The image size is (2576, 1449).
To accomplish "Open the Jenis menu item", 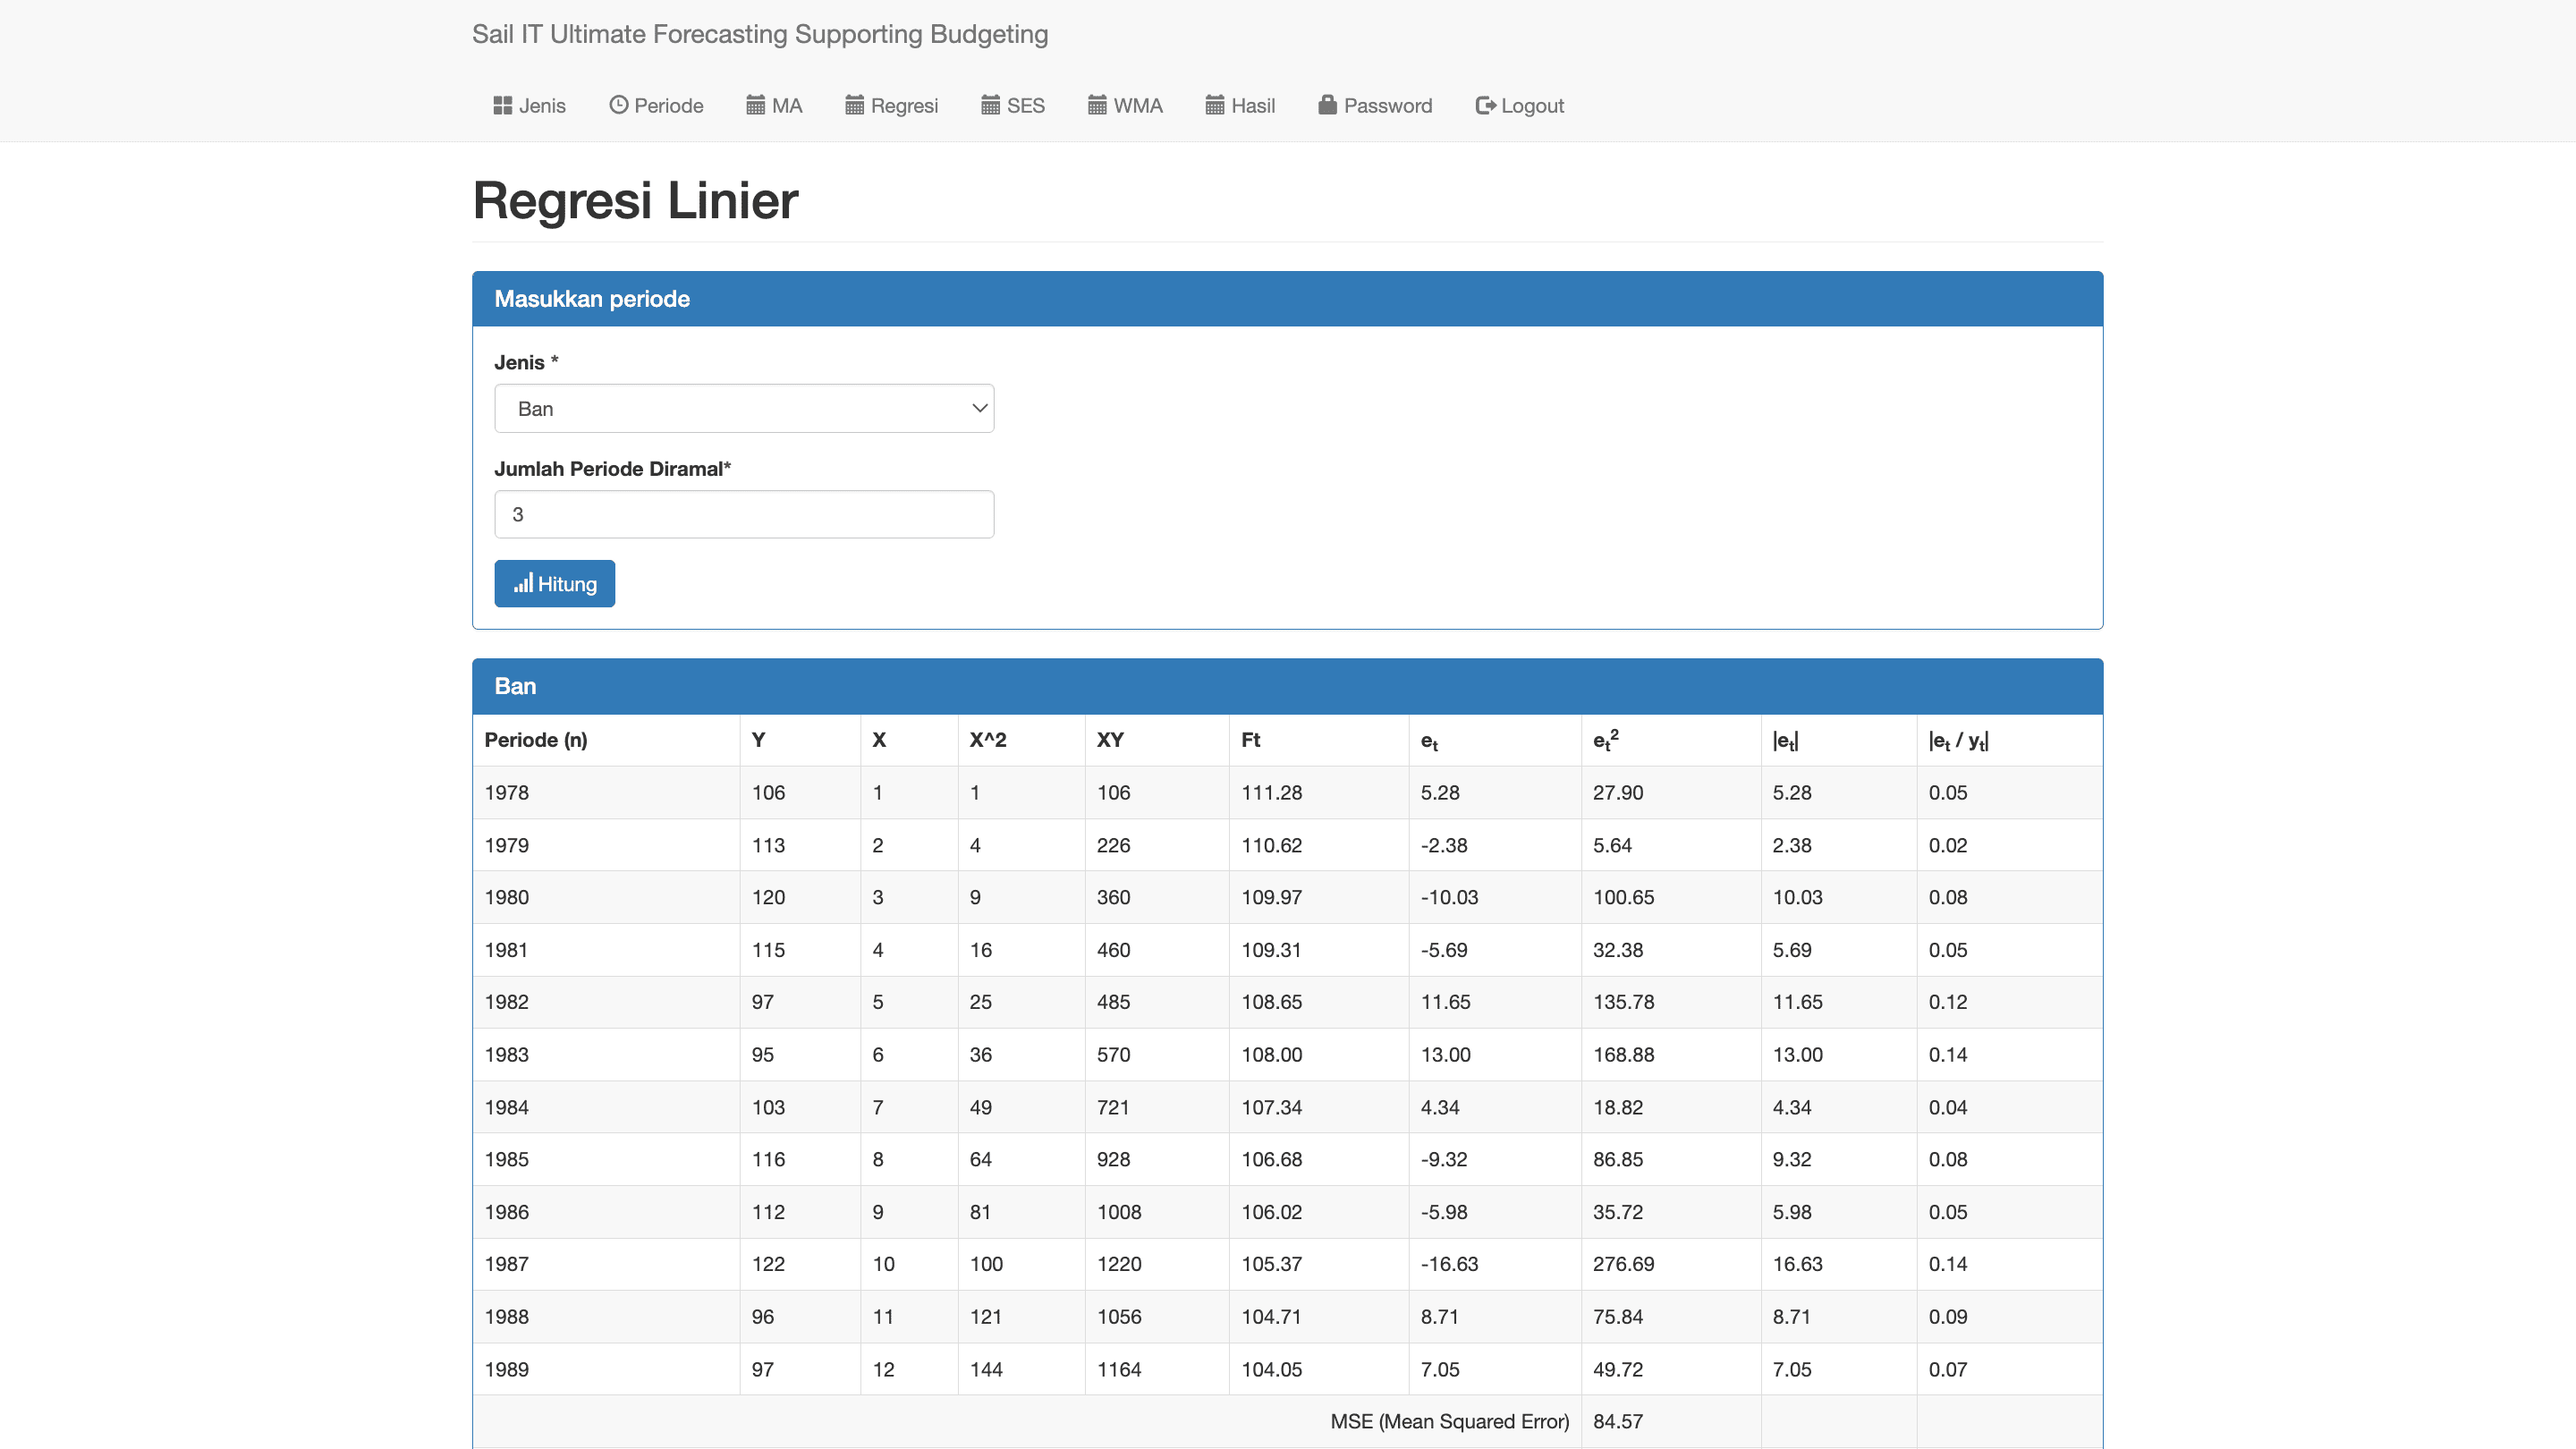I will [x=529, y=105].
